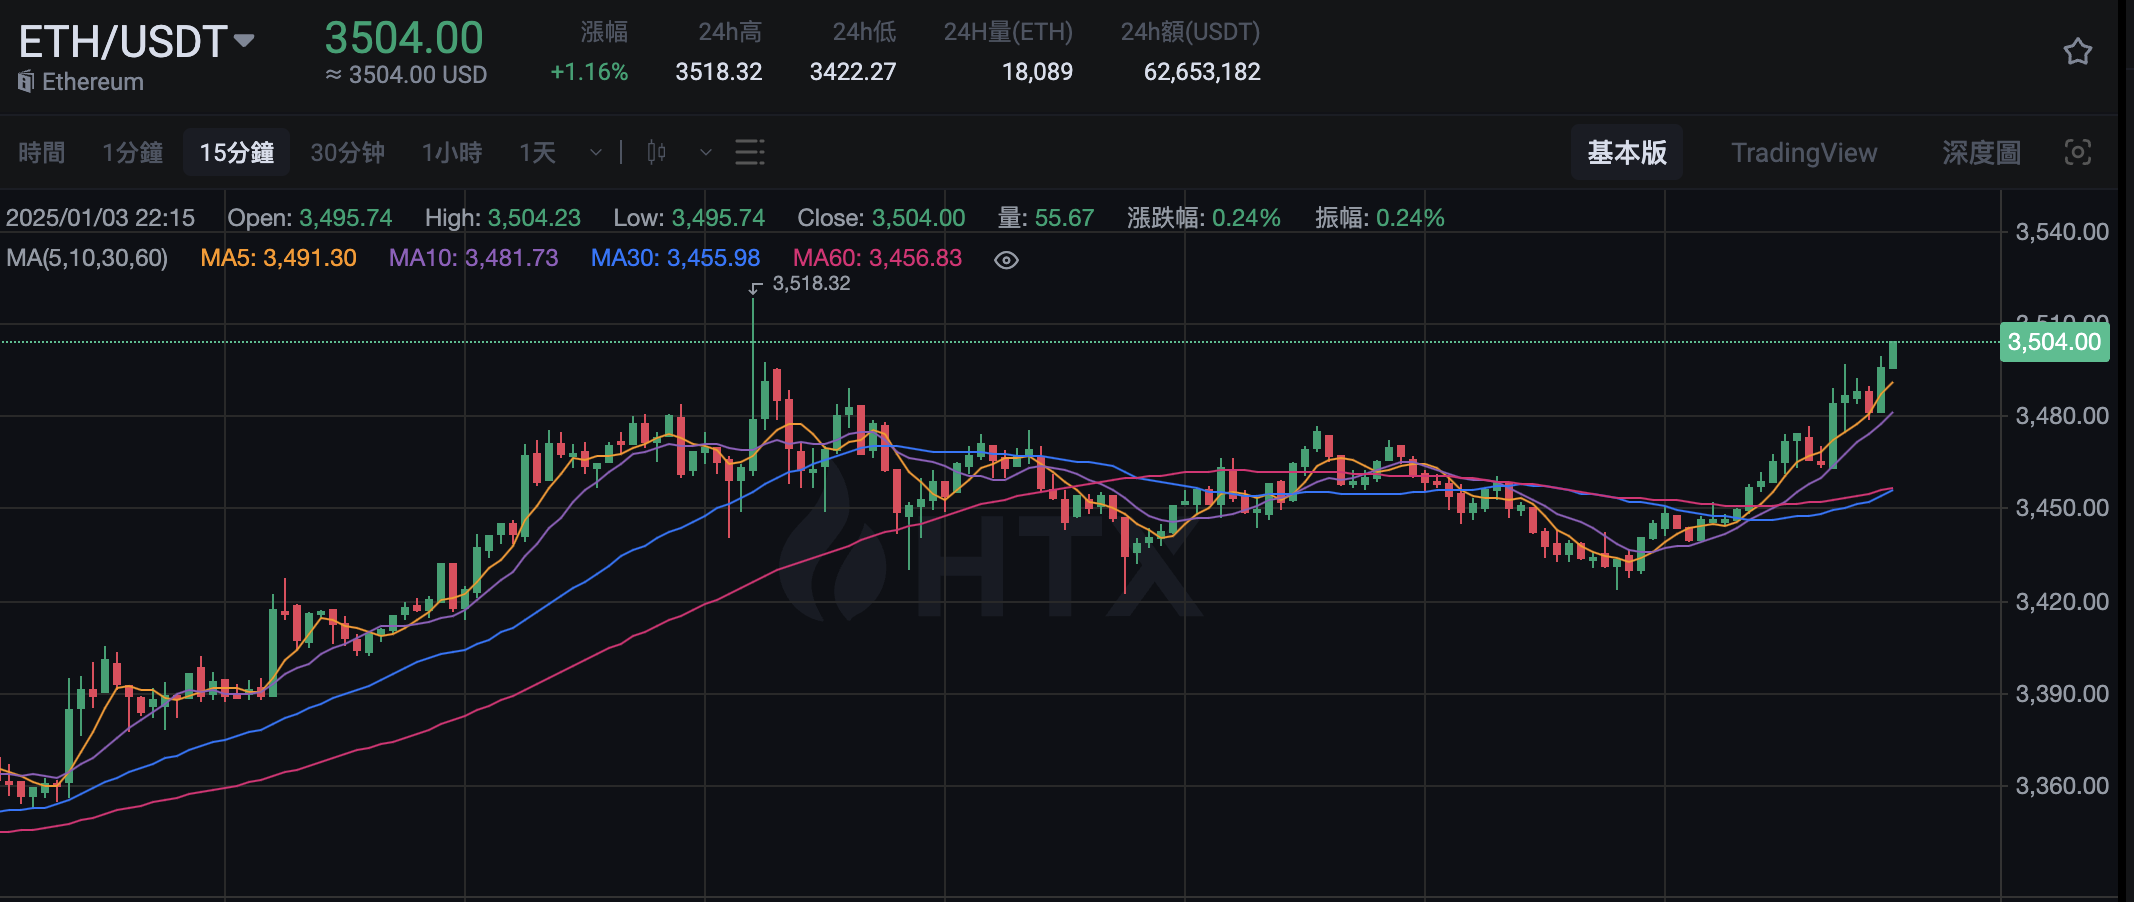Select the candlestick chart style icon

pyautogui.click(x=655, y=152)
